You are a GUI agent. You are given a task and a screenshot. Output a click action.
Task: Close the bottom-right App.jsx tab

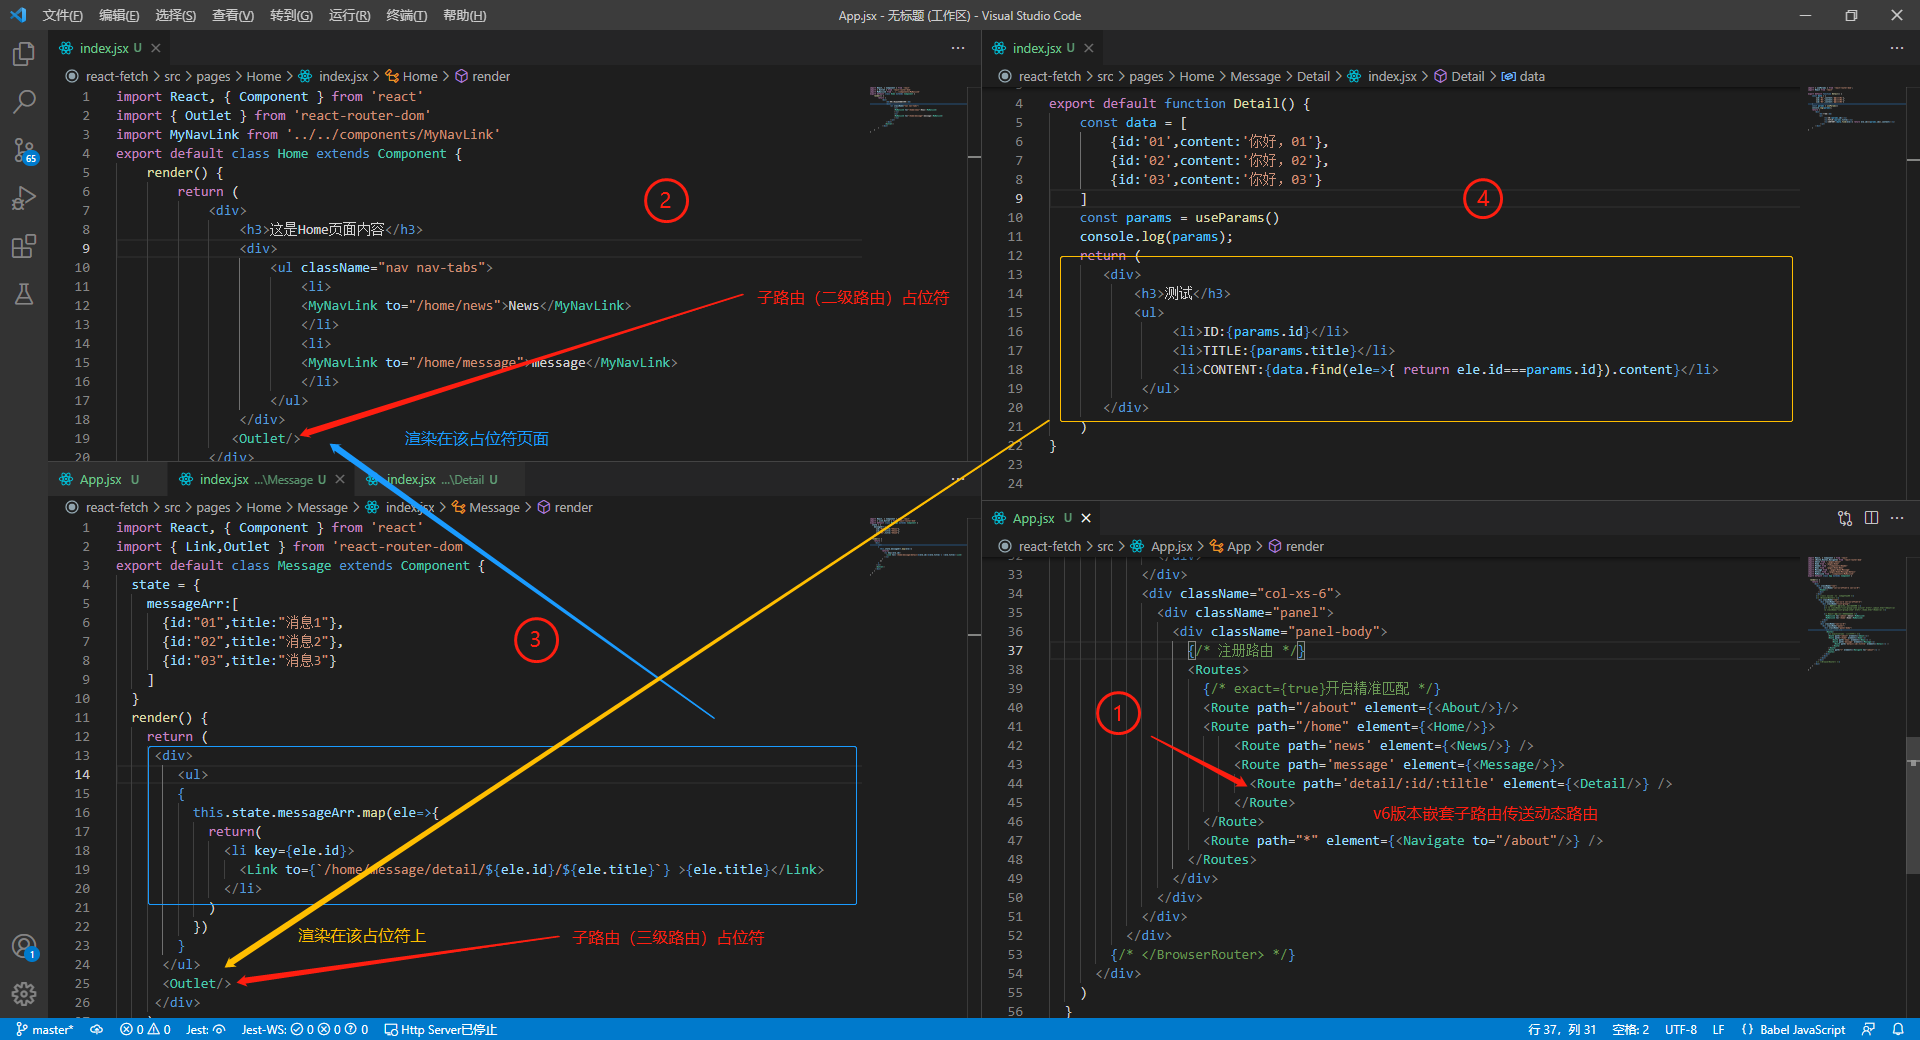coord(1086,518)
